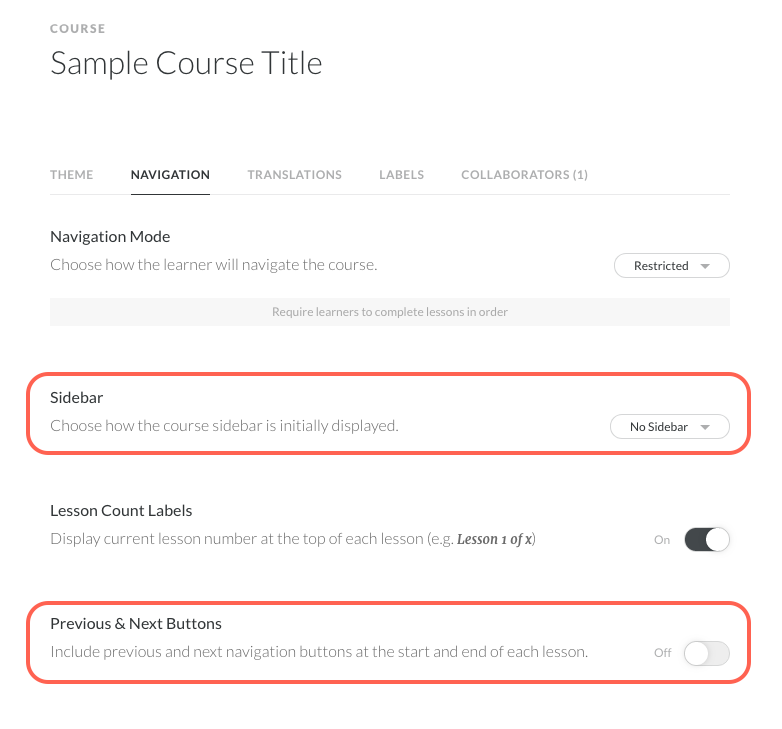Disable the Lesson Count Labels toggle
This screenshot has width=782, height=729.
point(707,540)
